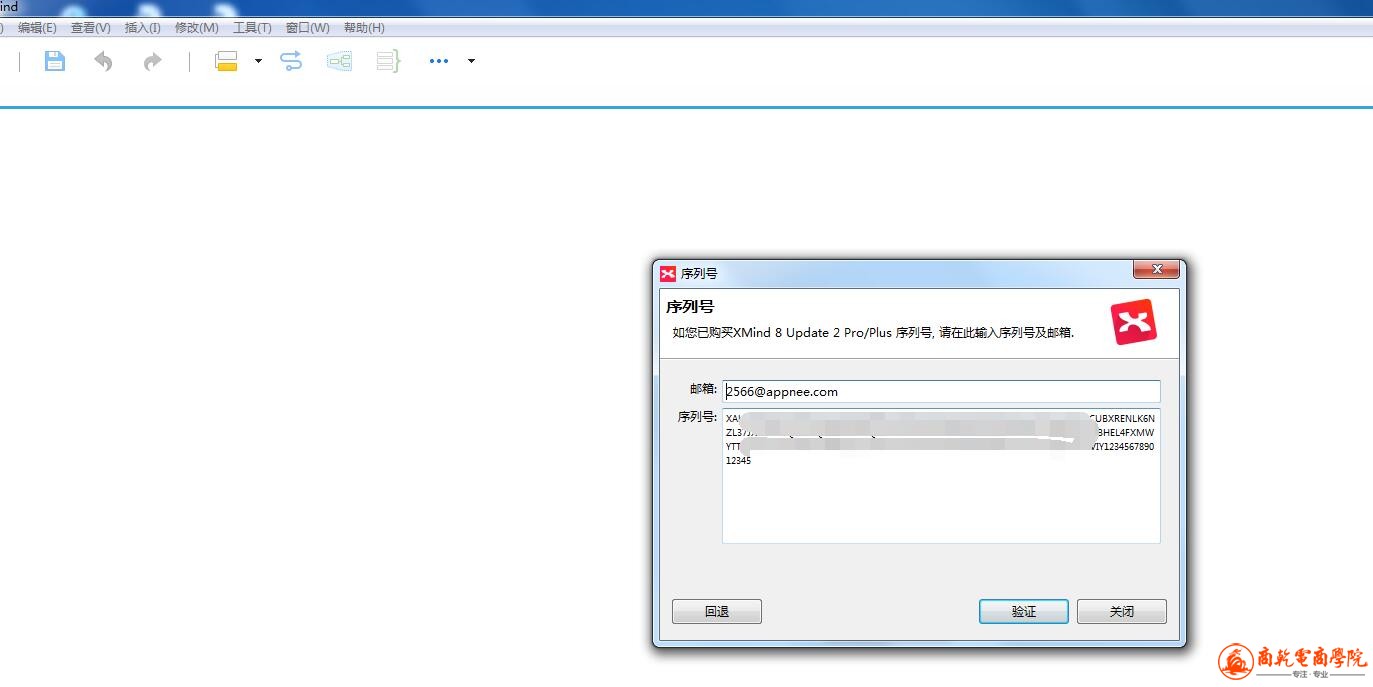Click the Save icon in the toolbar

pos(55,61)
